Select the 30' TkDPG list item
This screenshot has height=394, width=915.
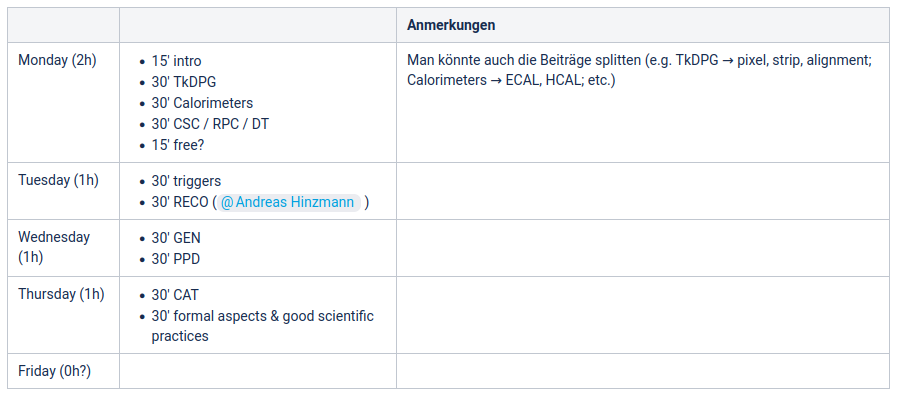[x=184, y=82]
